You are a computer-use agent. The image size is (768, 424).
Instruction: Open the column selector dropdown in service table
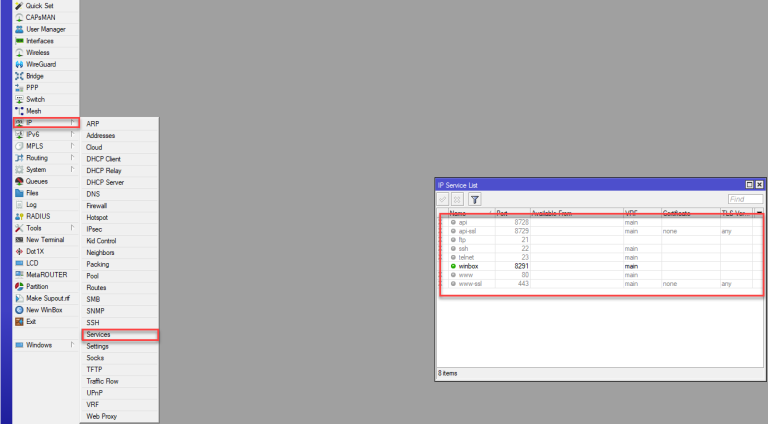tap(759, 213)
